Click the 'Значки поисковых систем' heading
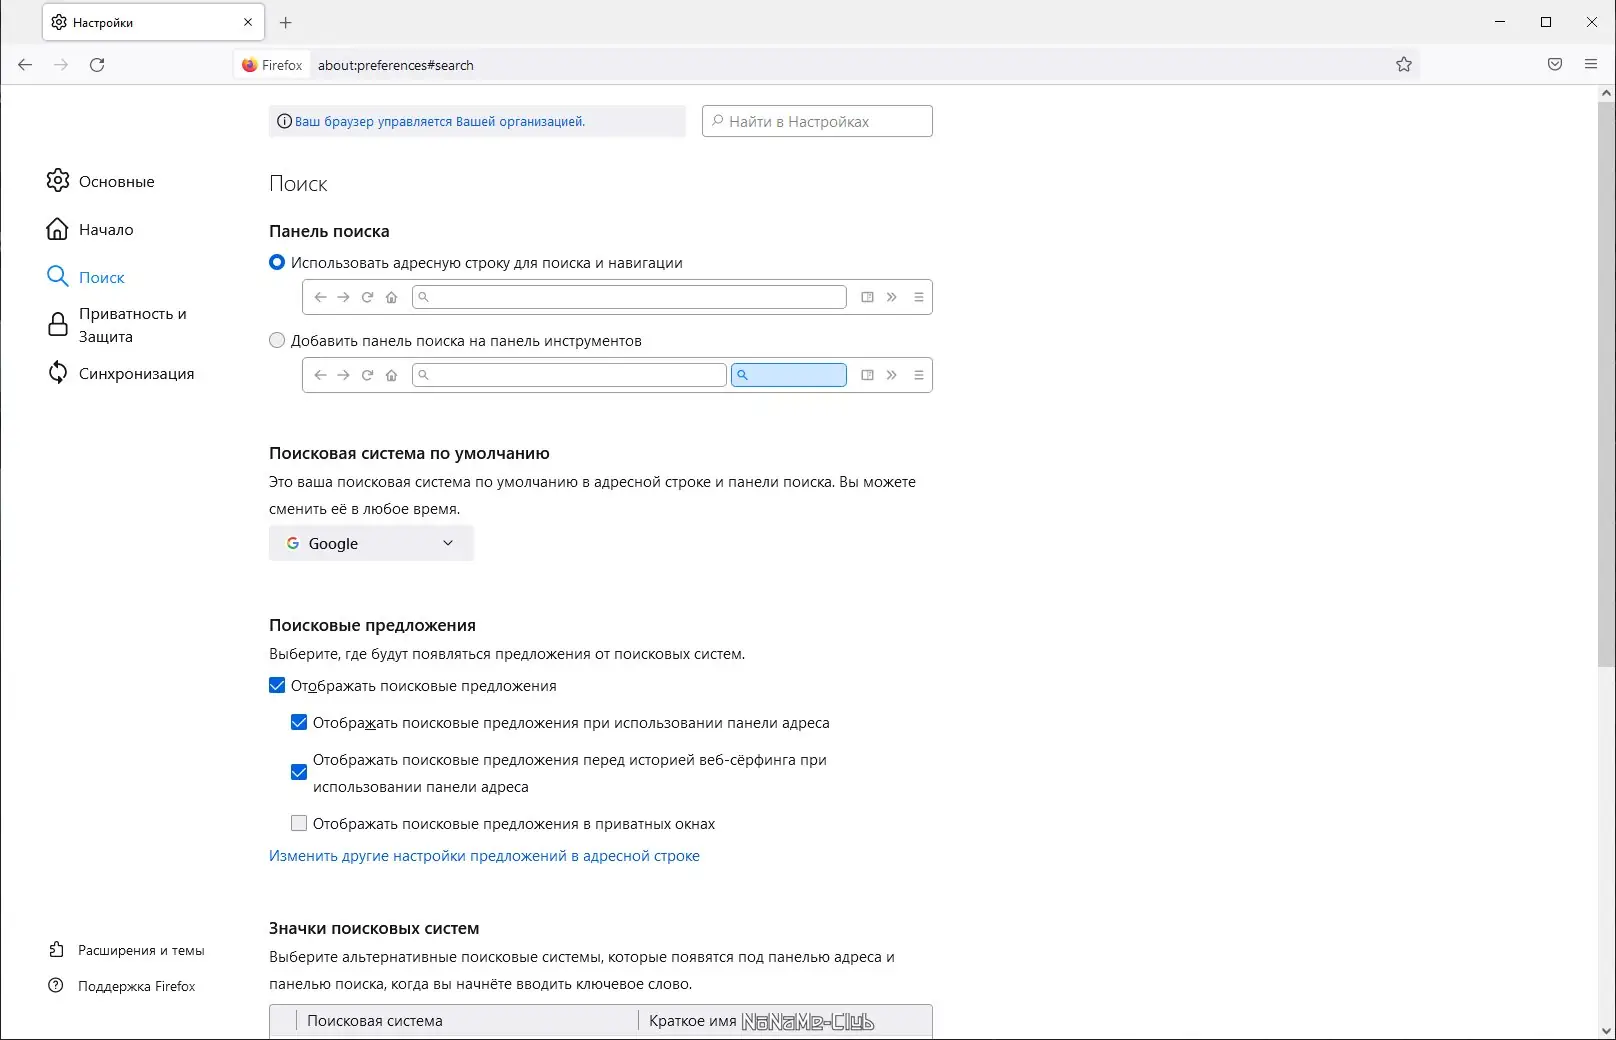The image size is (1616, 1040). pyautogui.click(x=374, y=928)
